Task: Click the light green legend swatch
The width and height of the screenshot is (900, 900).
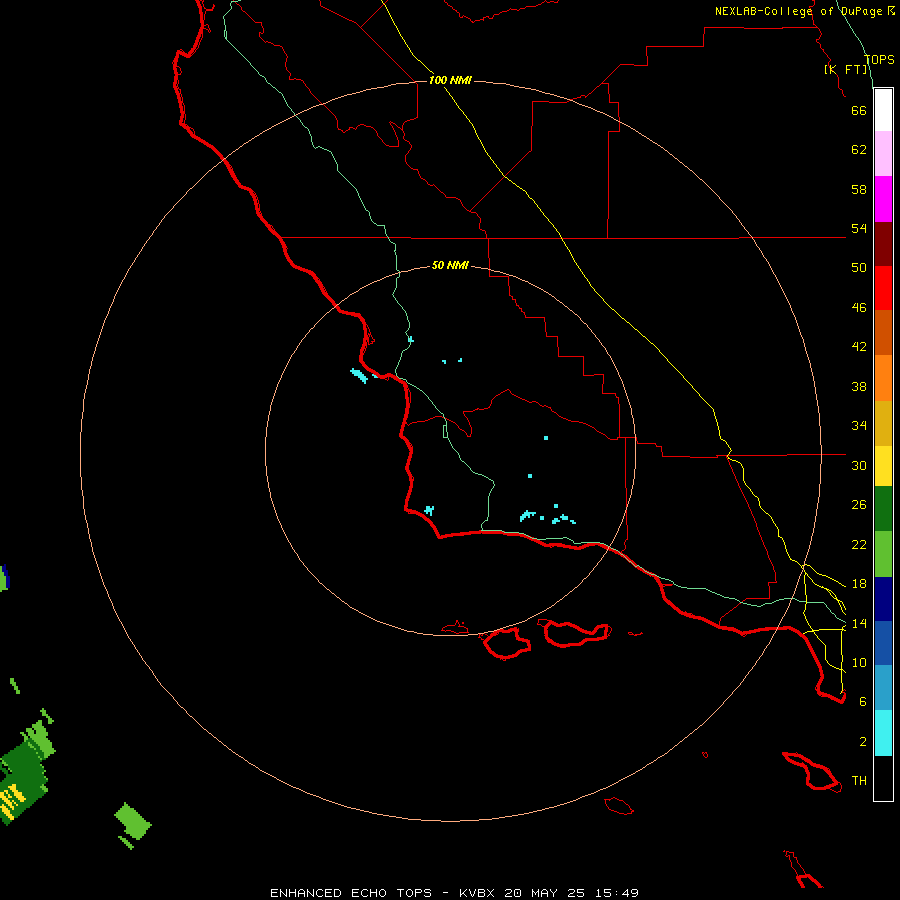Action: pos(883,554)
